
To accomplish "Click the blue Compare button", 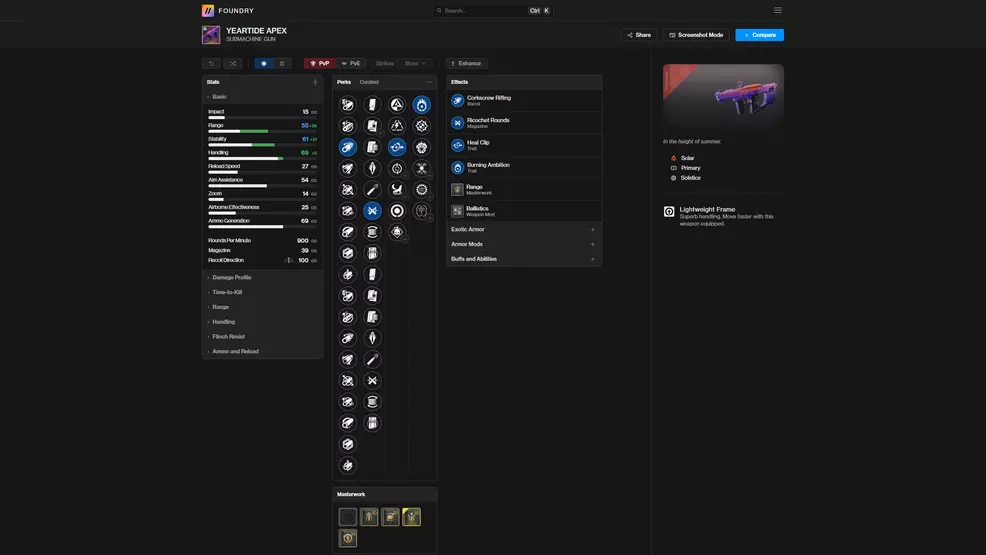I will 760,35.
